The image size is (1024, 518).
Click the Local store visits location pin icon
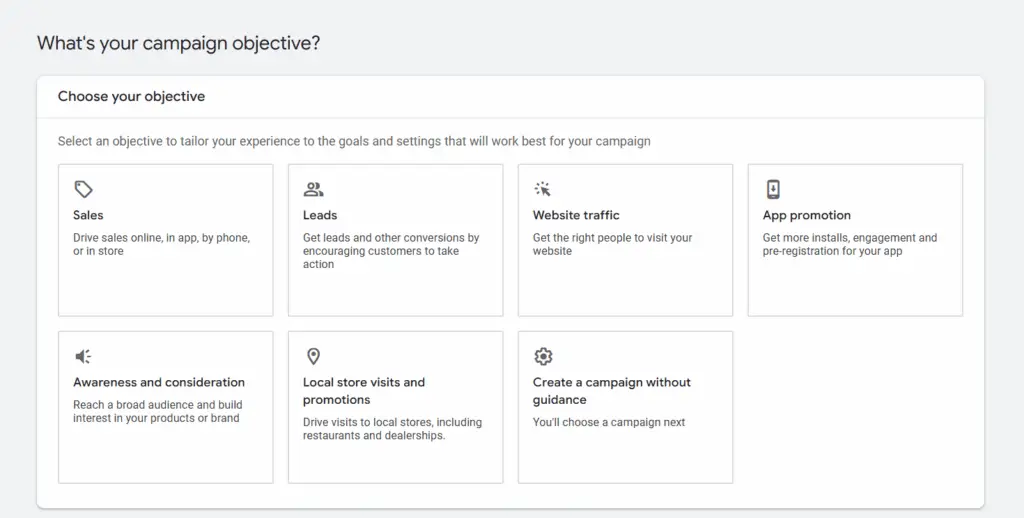pyautogui.click(x=313, y=356)
